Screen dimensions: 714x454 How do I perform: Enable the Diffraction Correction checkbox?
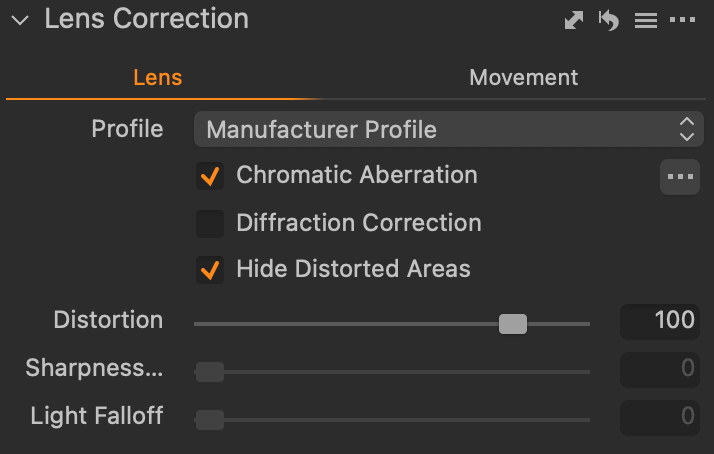210,224
